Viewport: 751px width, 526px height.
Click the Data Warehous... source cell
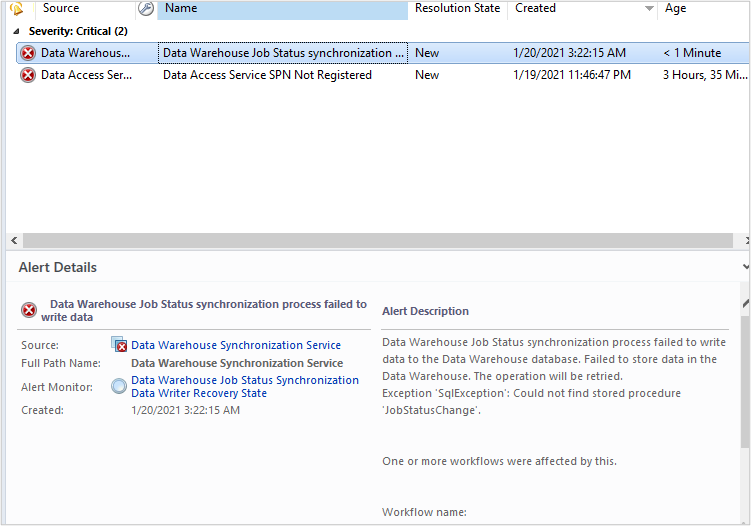(x=85, y=53)
